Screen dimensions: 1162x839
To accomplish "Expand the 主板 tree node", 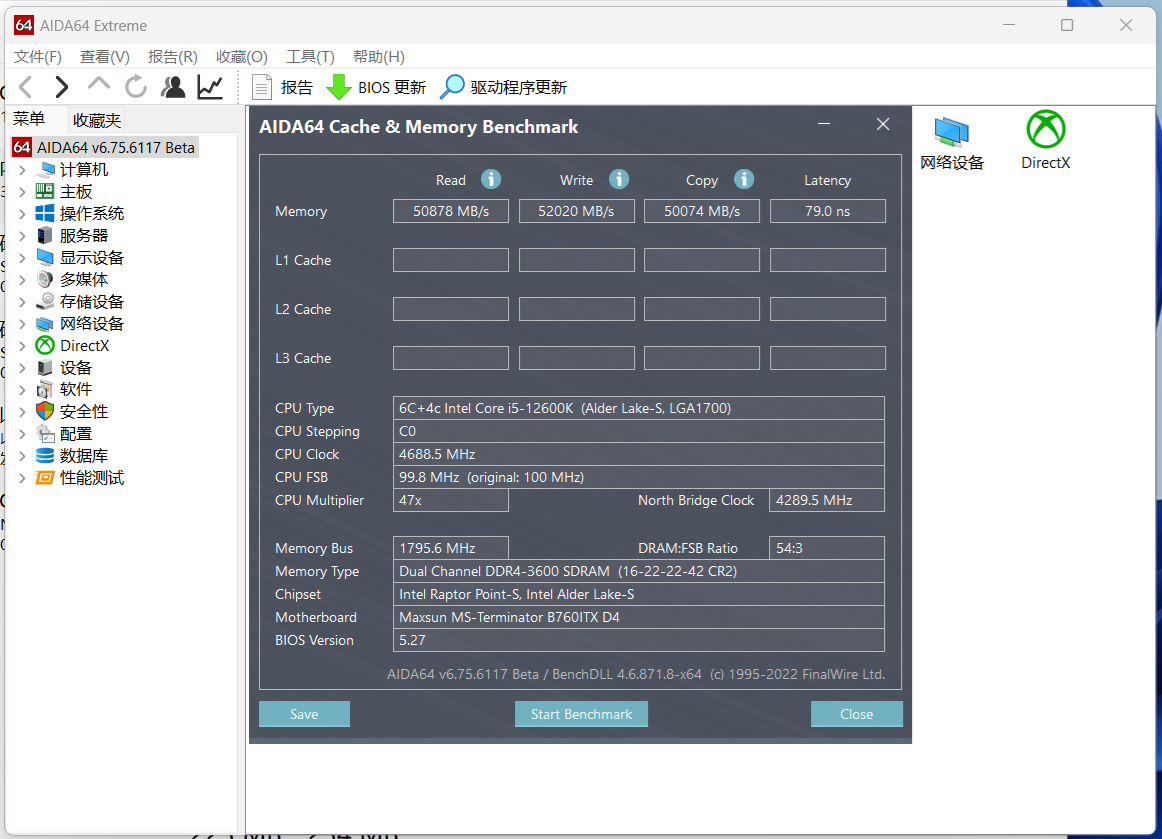I will coord(22,192).
